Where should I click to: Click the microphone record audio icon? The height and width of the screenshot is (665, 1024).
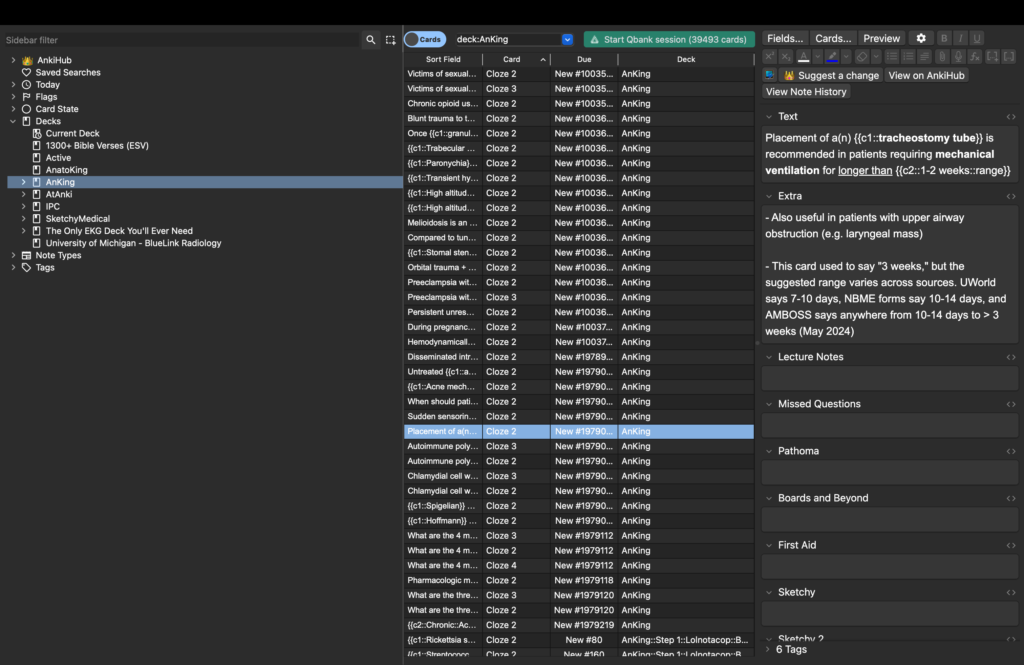point(958,57)
